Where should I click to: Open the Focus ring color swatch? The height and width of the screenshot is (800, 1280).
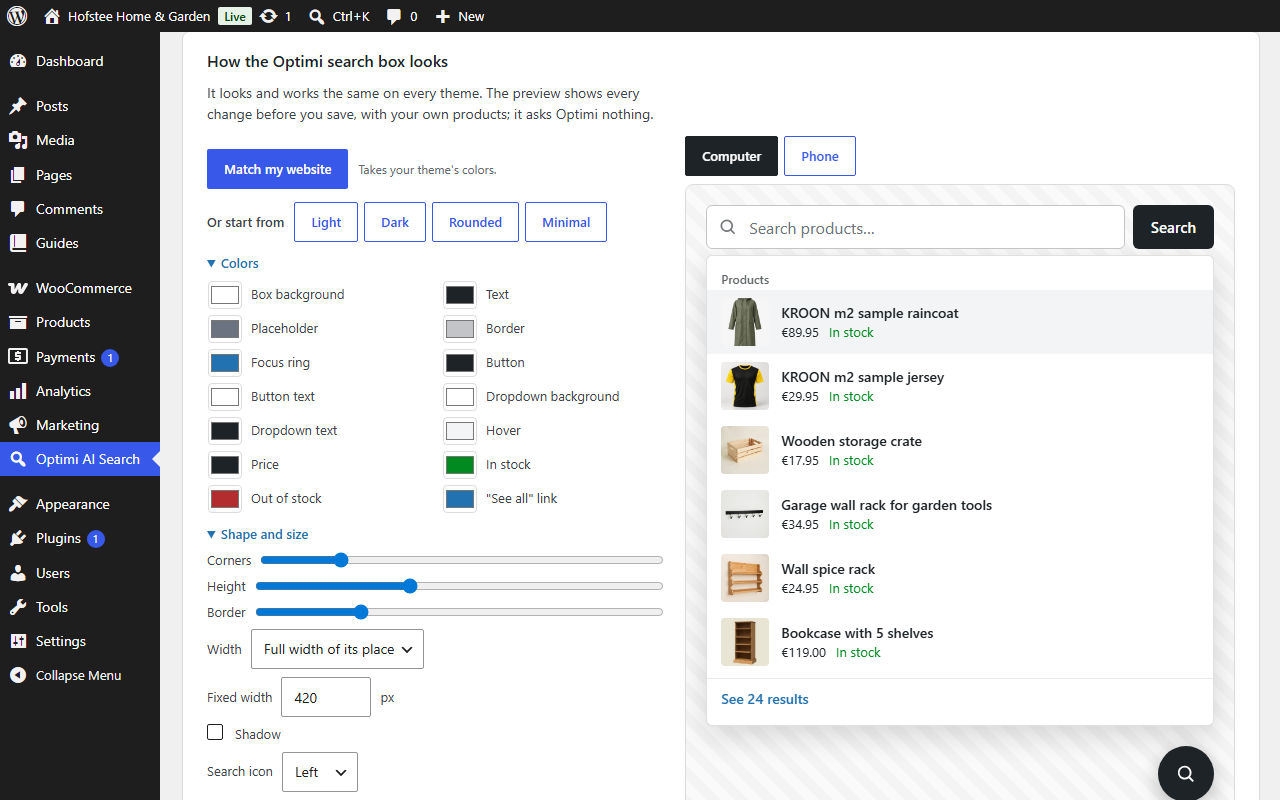pos(225,363)
